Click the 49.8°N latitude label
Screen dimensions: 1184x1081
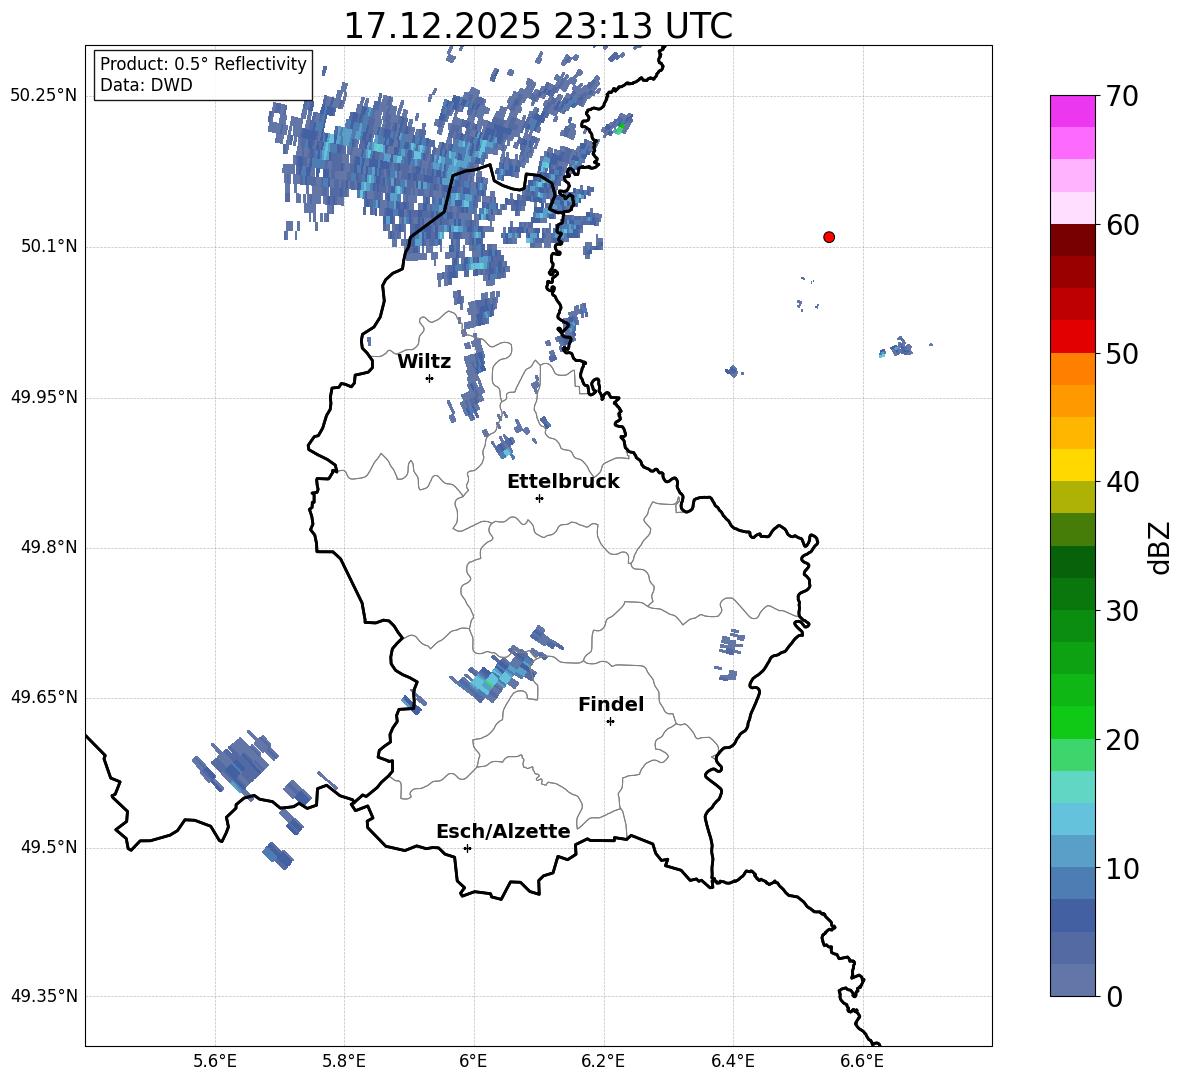tap(49, 547)
